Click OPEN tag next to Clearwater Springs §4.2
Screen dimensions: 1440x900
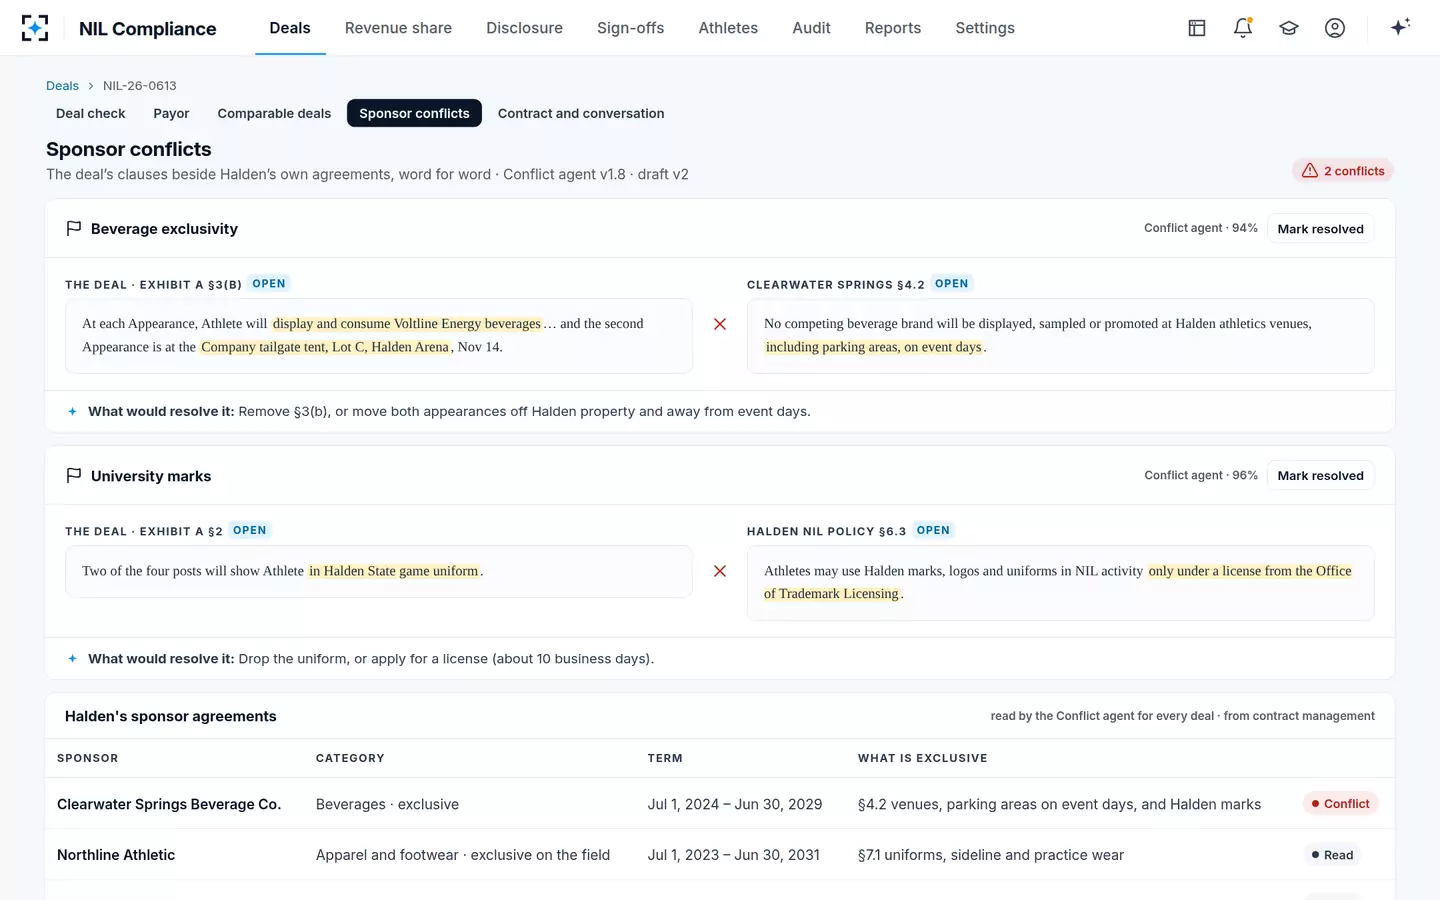(x=951, y=284)
